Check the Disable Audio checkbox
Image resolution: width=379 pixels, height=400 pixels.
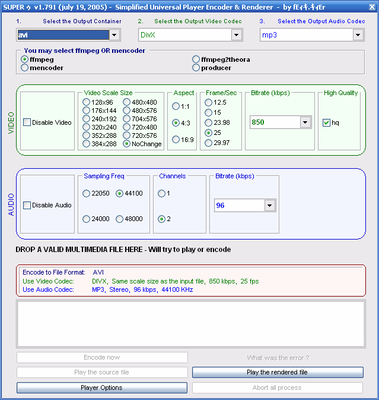27,205
